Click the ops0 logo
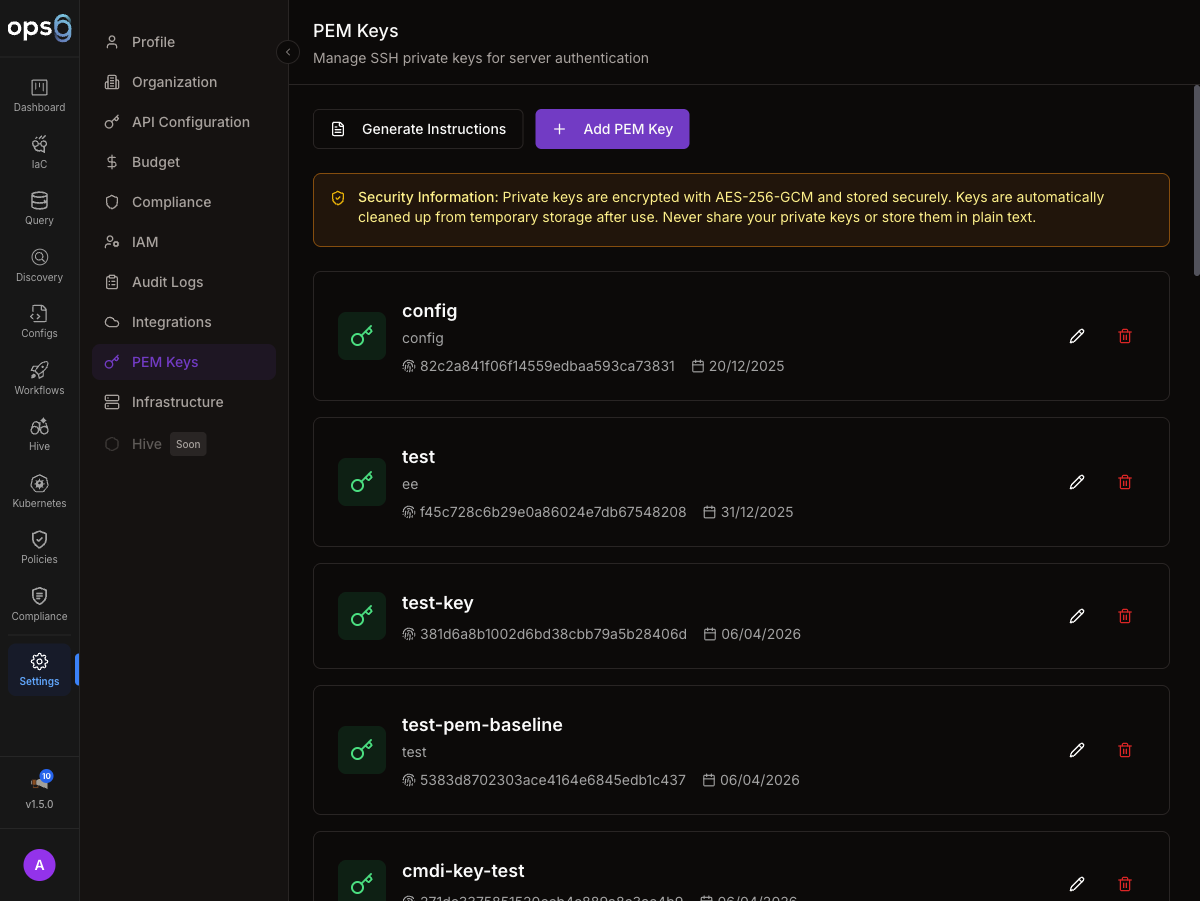Image resolution: width=1200 pixels, height=901 pixels. tap(40, 28)
